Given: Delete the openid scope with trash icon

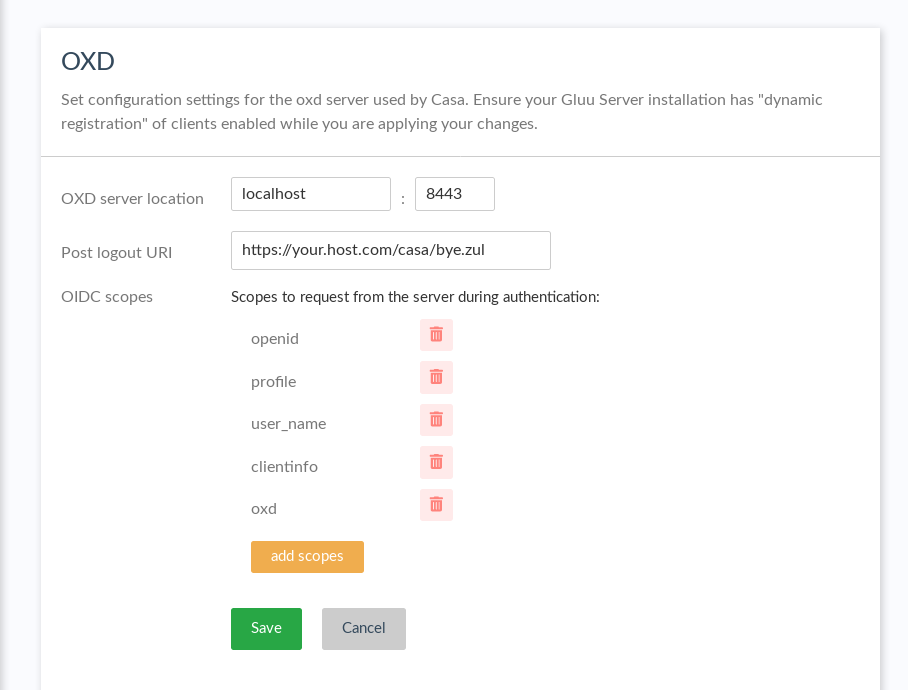Looking at the screenshot, I should (x=436, y=335).
